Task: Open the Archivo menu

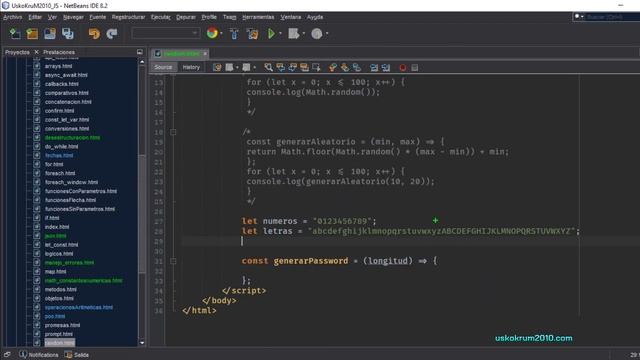Action: (x=13, y=17)
